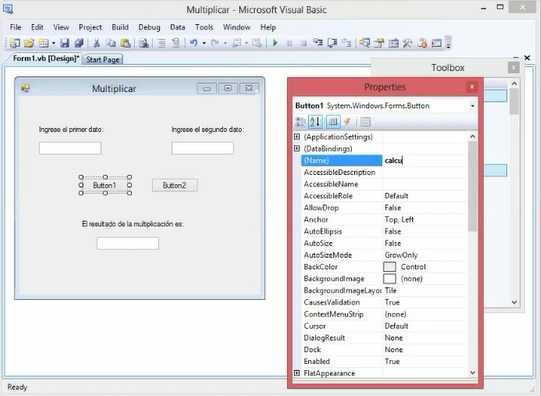Open the Object Browser toolbar icon
The image size is (541, 396).
point(393,43)
